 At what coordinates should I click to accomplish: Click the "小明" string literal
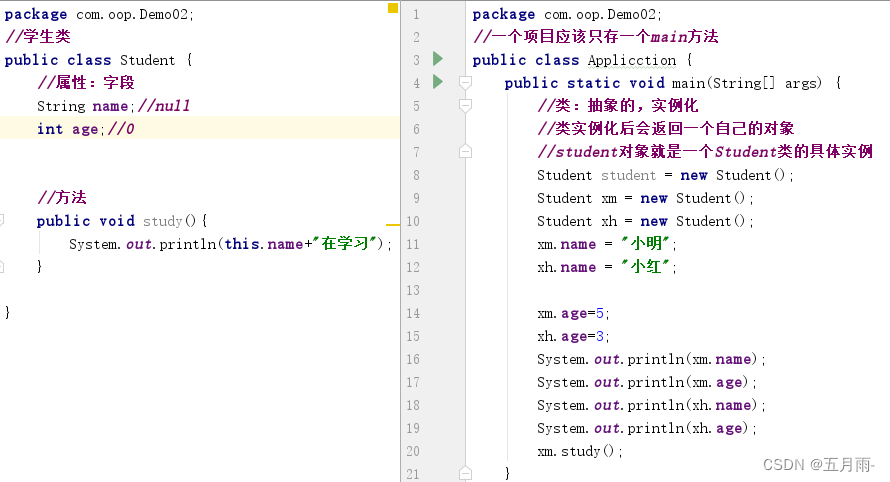[645, 244]
